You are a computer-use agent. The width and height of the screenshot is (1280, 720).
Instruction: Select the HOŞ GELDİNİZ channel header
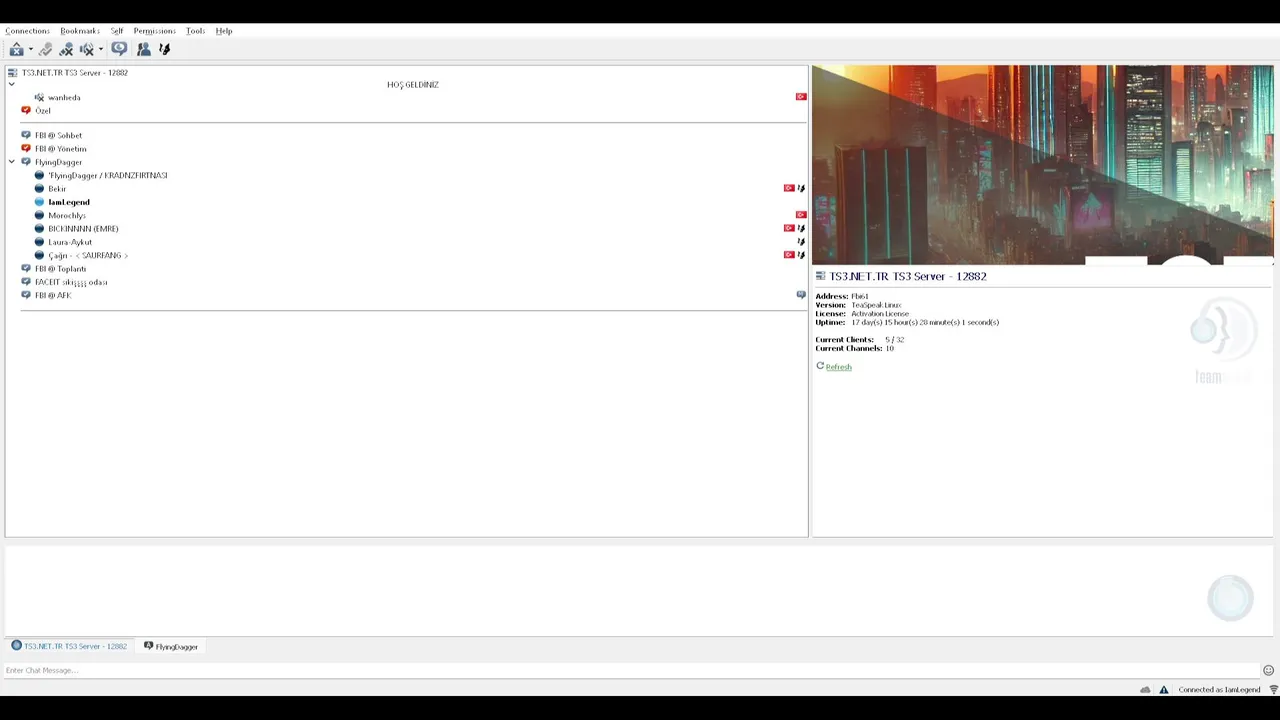click(x=413, y=85)
